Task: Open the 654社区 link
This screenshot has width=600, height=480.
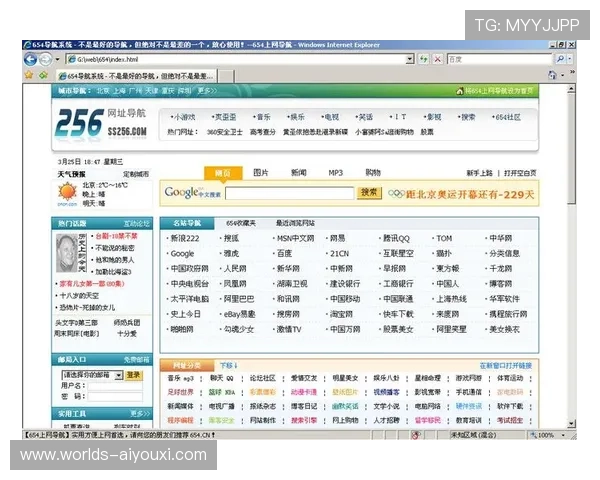Action: tap(507, 117)
